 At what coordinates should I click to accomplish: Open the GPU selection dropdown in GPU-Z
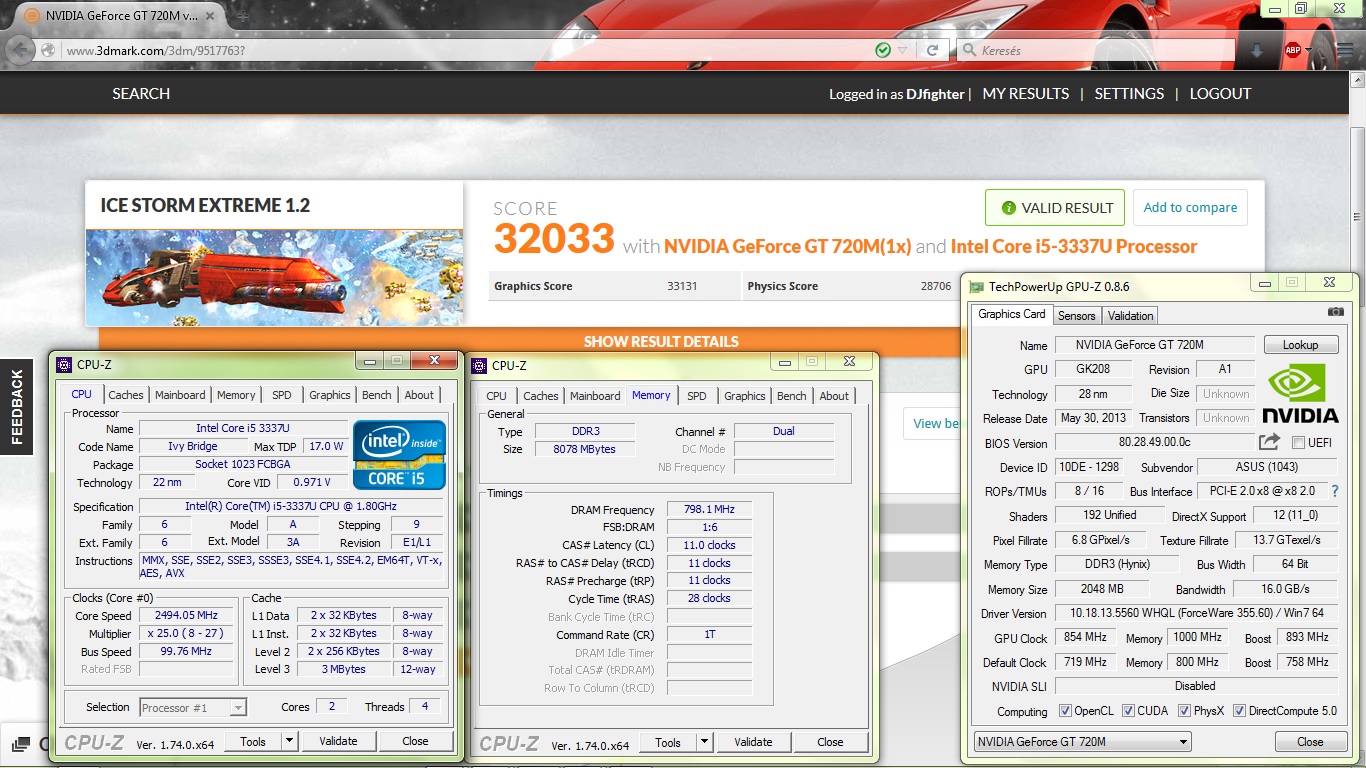click(x=1082, y=742)
